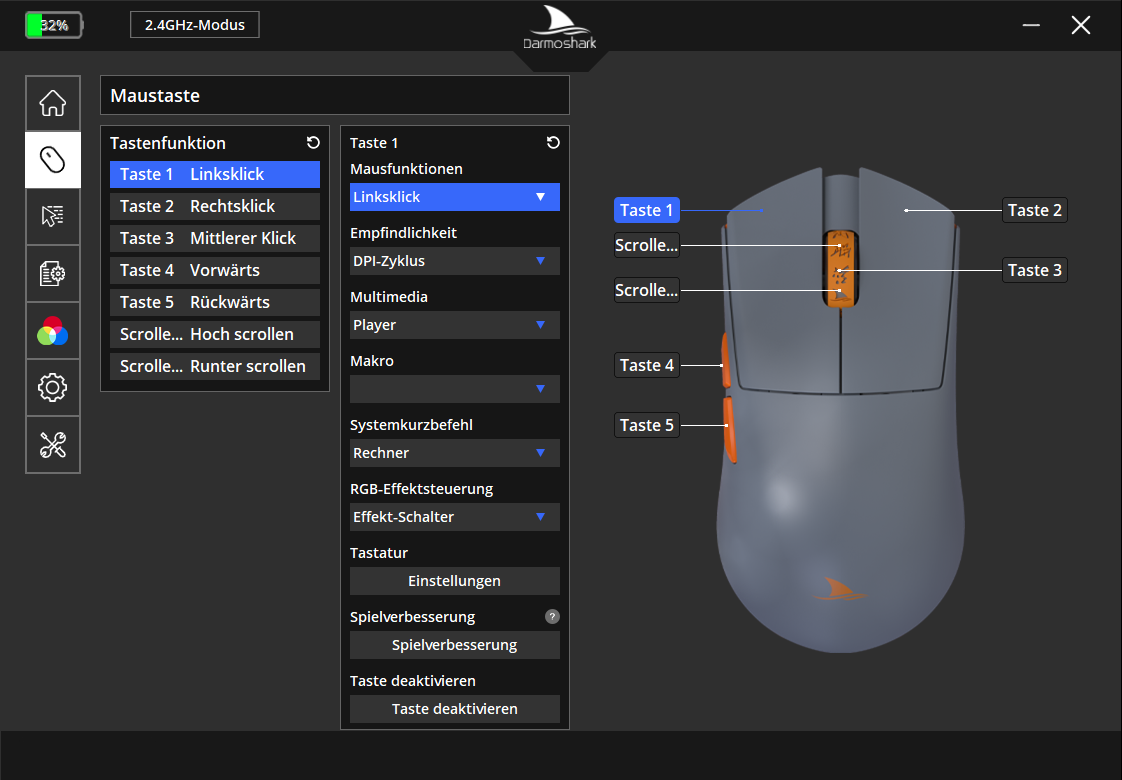Screen dimensions: 1122x780
Task: Select Taste 2 Rechtsklick row
Action: pos(215,206)
